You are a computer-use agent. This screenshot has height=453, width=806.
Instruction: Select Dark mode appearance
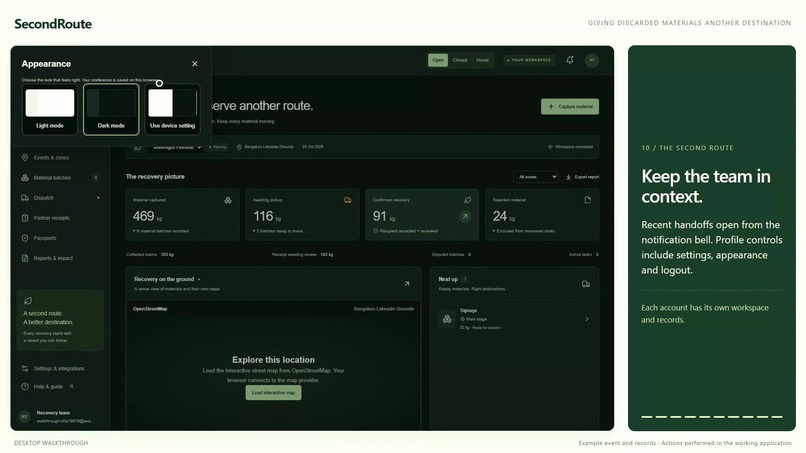coord(111,110)
